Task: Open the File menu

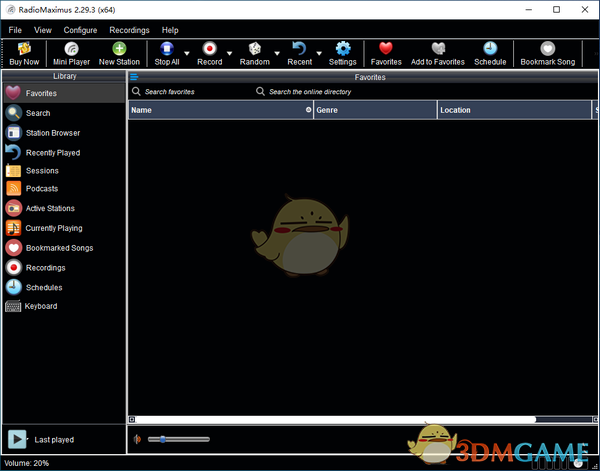Action: (x=15, y=30)
